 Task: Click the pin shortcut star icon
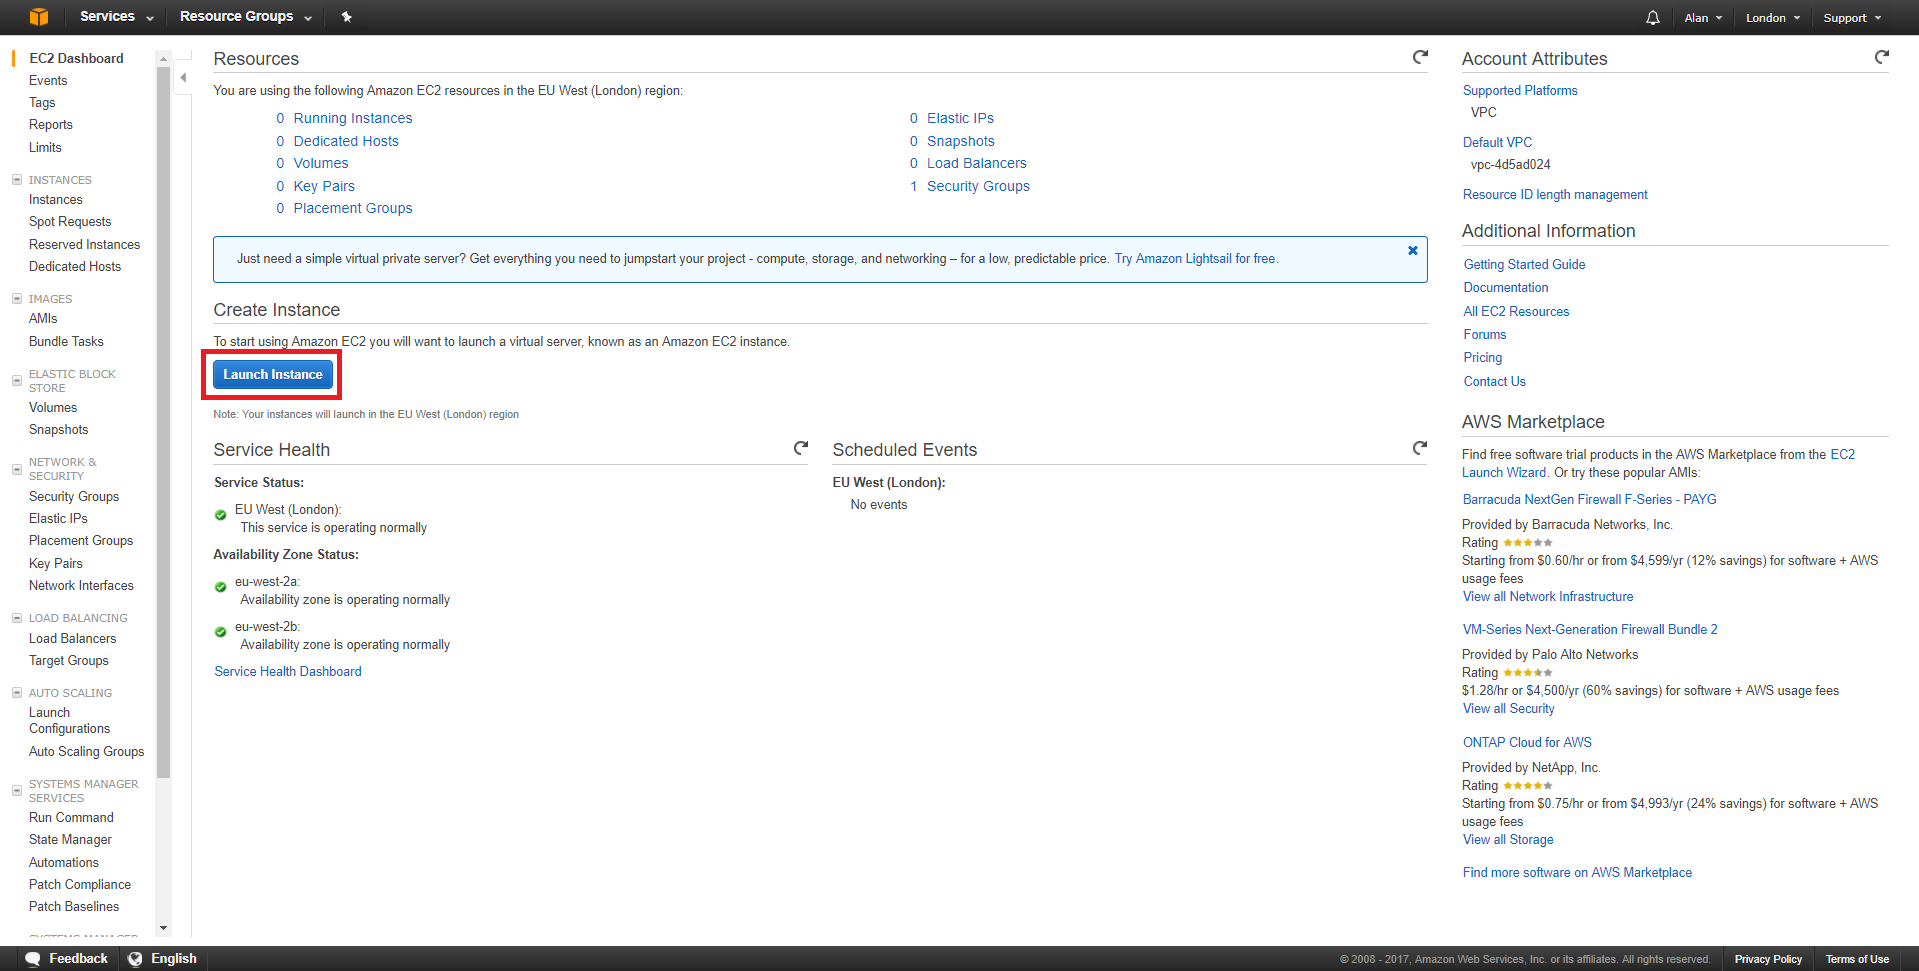pos(346,17)
